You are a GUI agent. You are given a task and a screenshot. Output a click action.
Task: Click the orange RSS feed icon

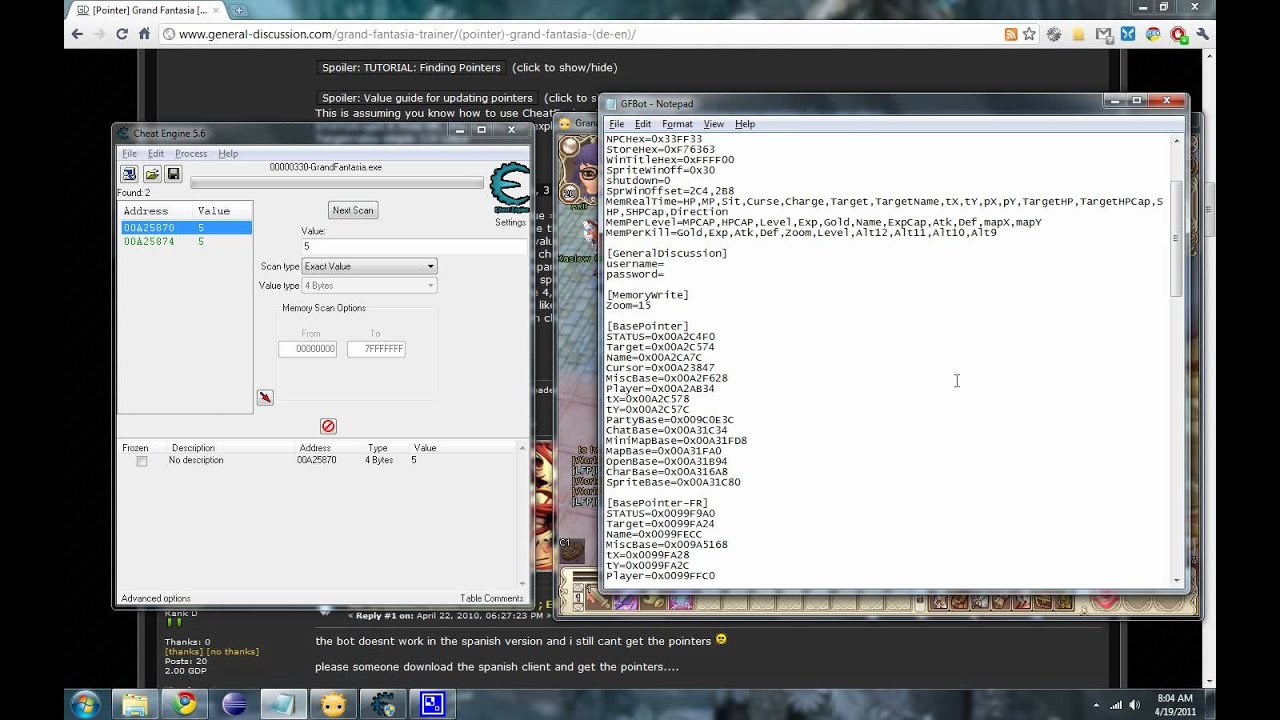(x=1011, y=34)
